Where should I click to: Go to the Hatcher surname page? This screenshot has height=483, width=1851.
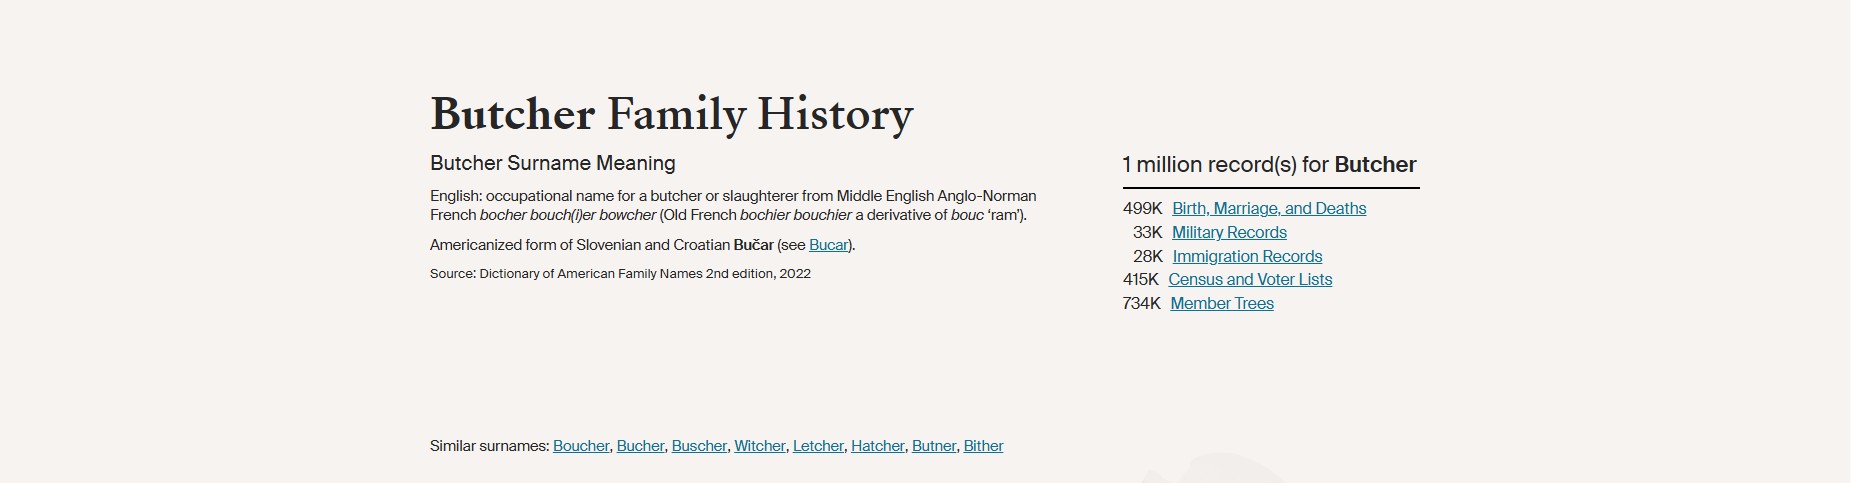[x=877, y=446]
